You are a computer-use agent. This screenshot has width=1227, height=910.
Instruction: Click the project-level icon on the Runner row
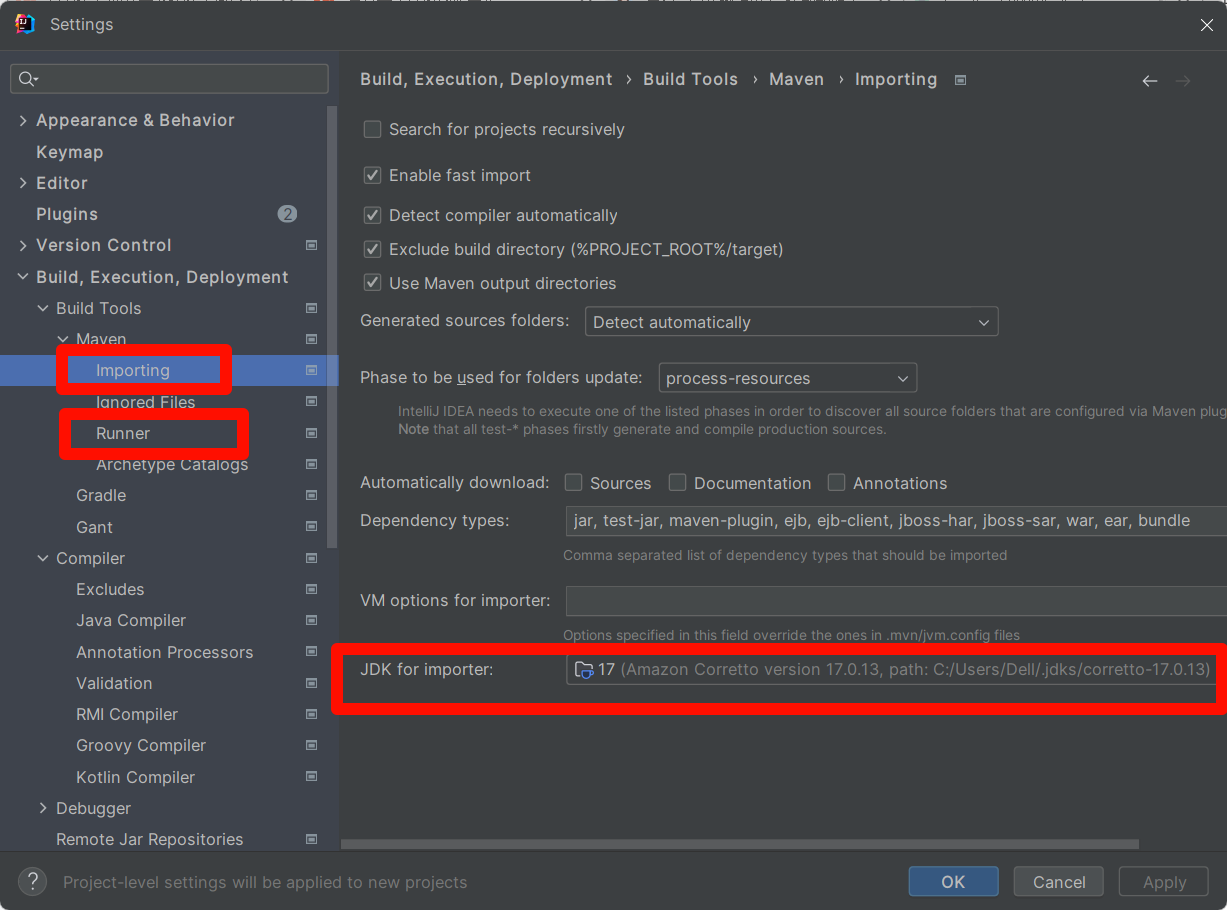pos(312,433)
